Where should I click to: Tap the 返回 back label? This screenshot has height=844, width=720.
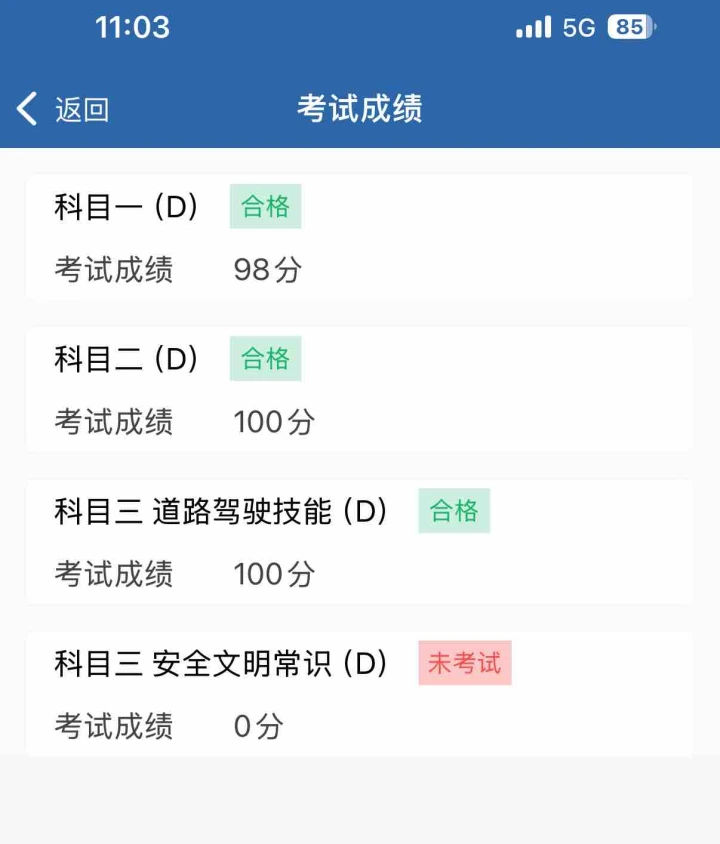82,109
